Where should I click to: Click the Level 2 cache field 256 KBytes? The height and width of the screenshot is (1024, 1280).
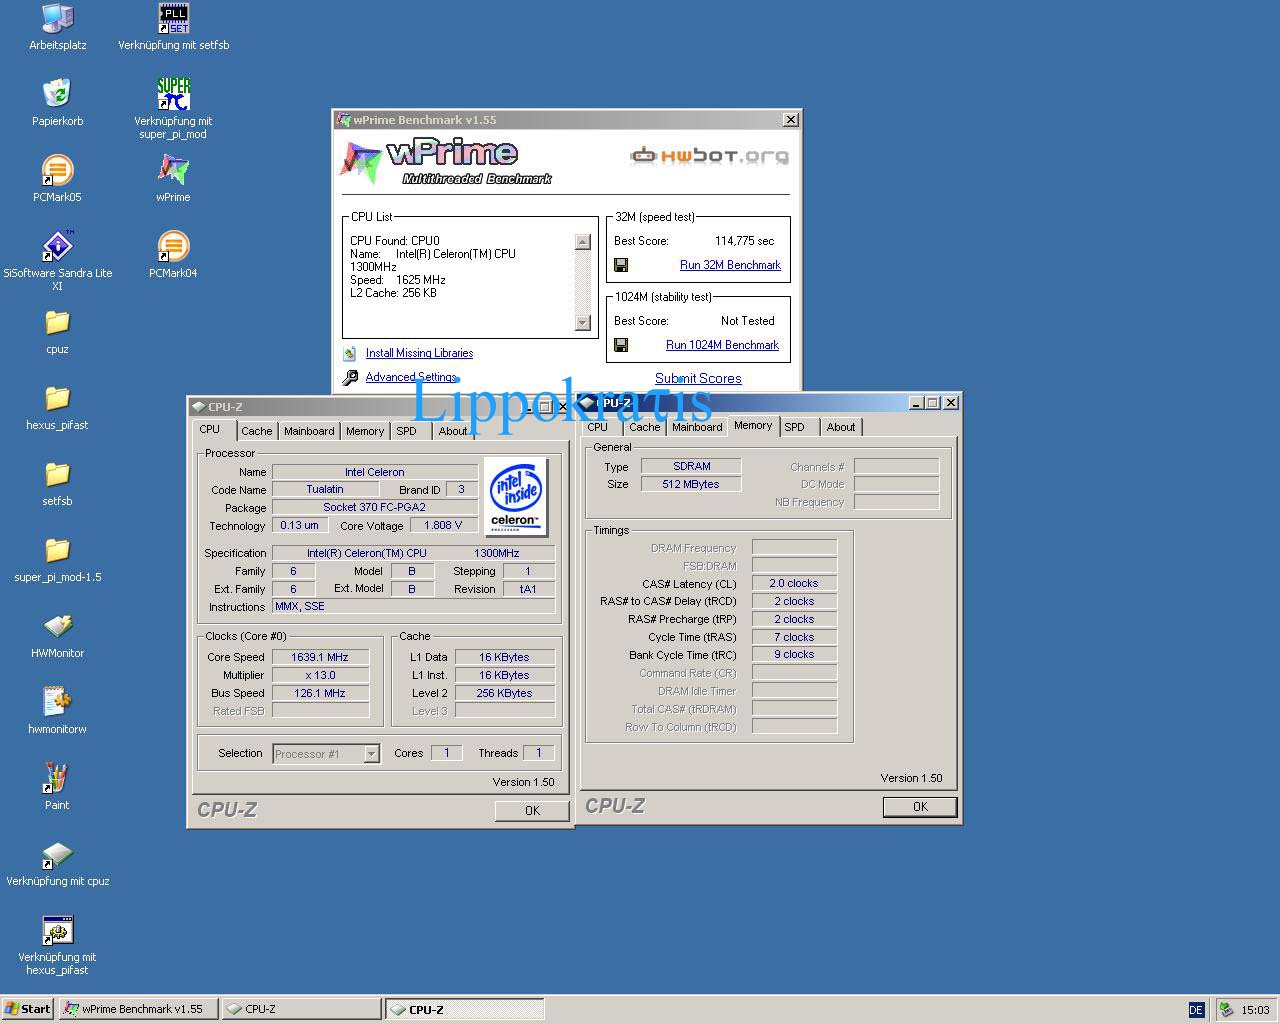click(504, 693)
